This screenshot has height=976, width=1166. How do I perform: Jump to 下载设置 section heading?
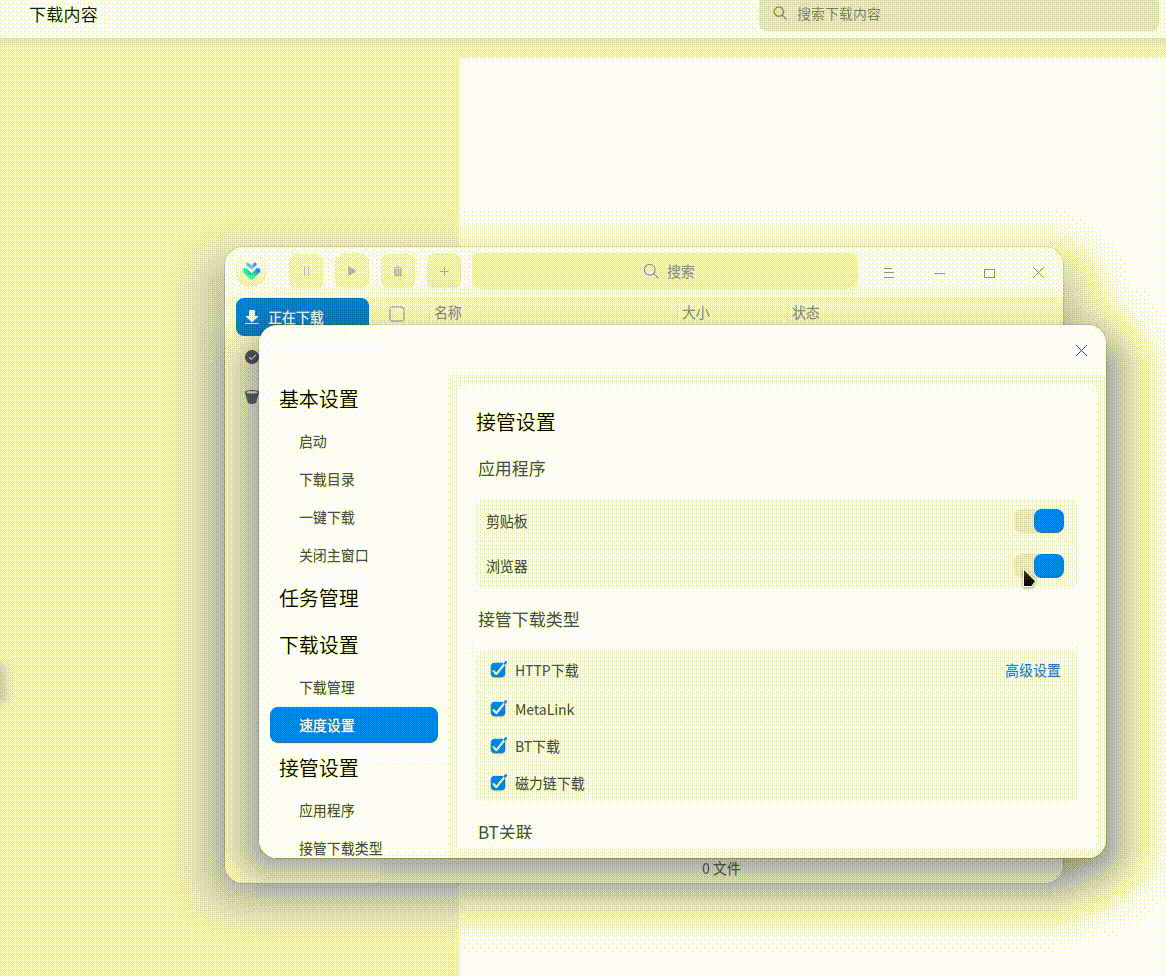[319, 645]
